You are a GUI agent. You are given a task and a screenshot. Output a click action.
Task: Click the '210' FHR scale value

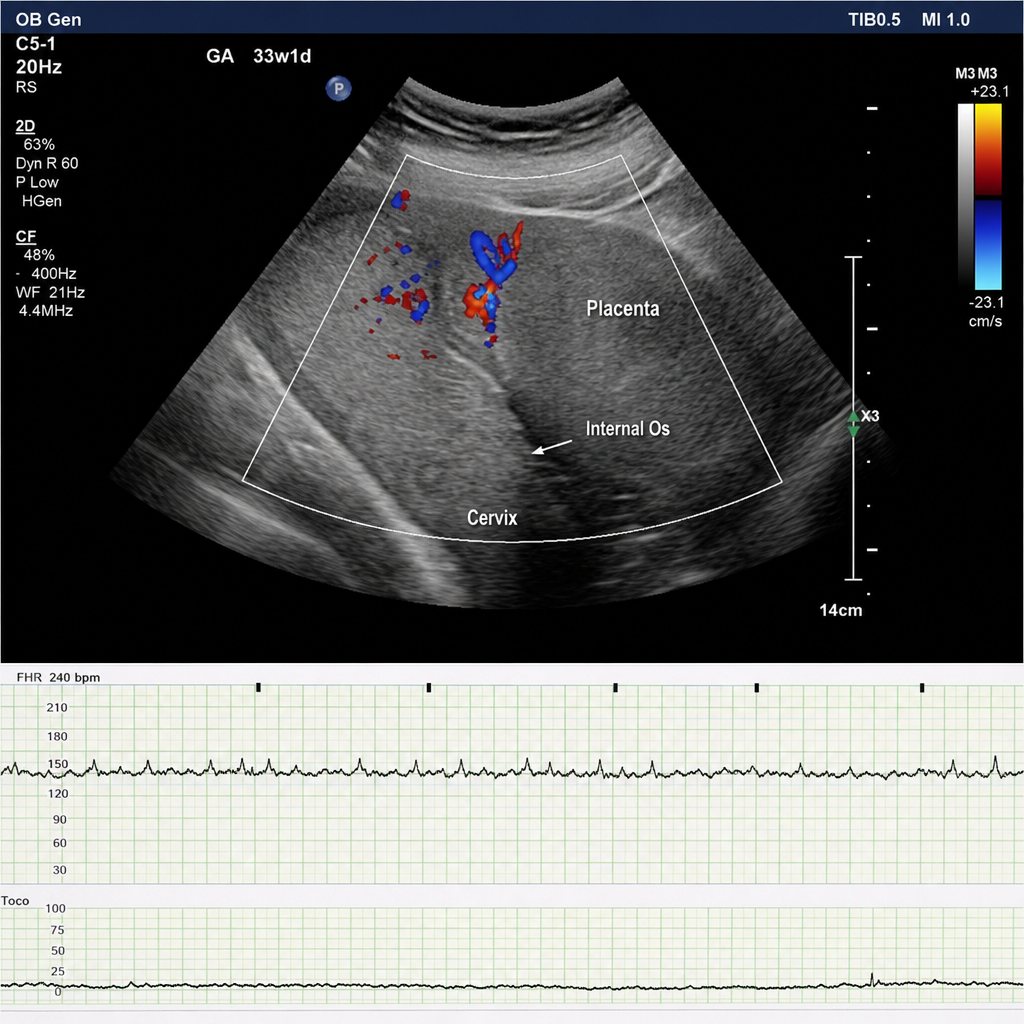[x=57, y=707]
